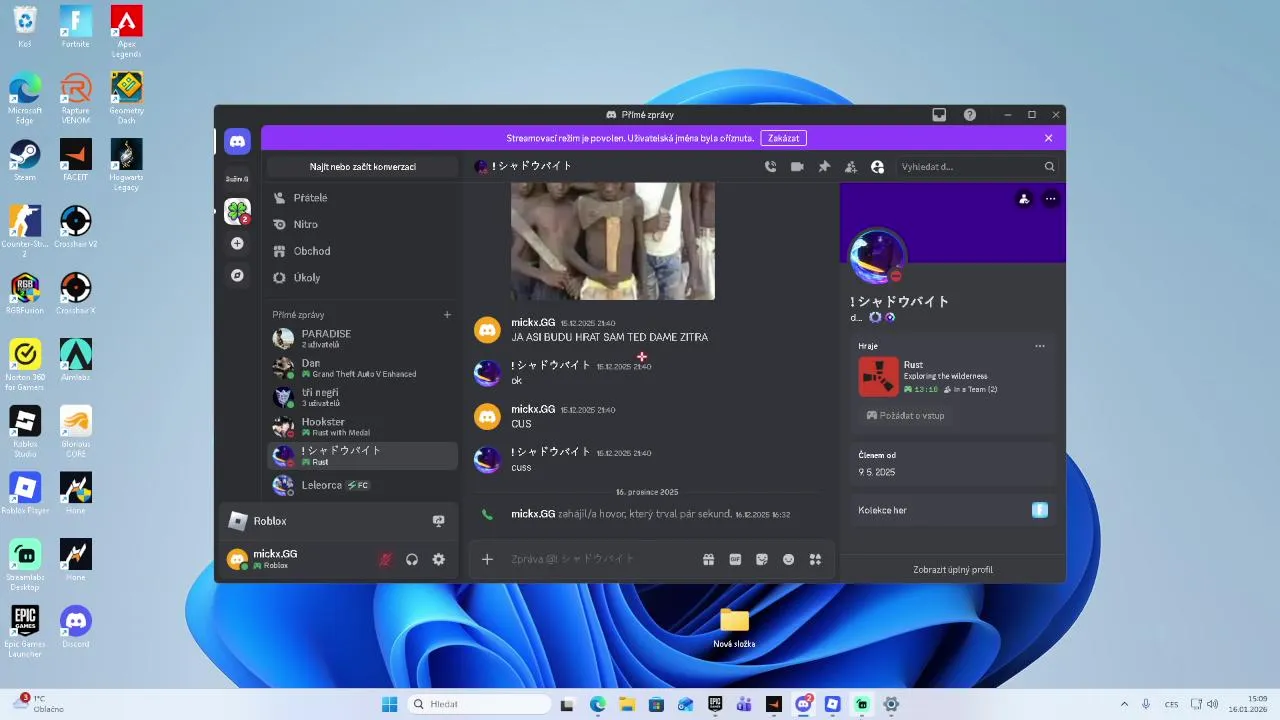Open the GIF picker

[x=735, y=560]
